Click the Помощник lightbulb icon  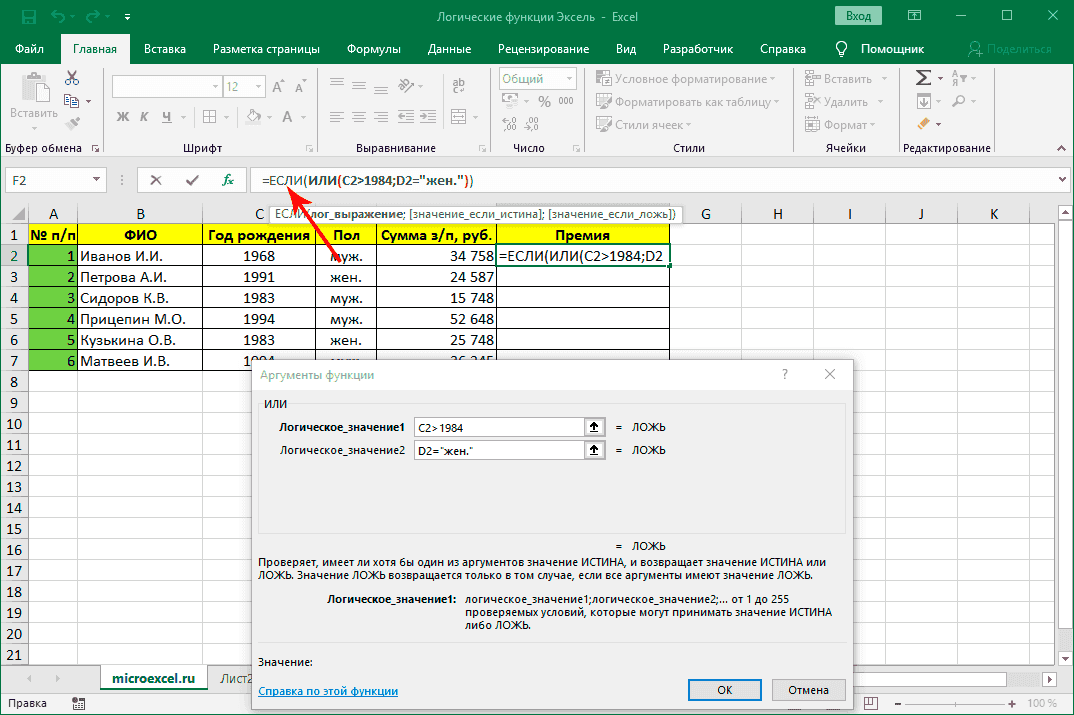coord(841,48)
